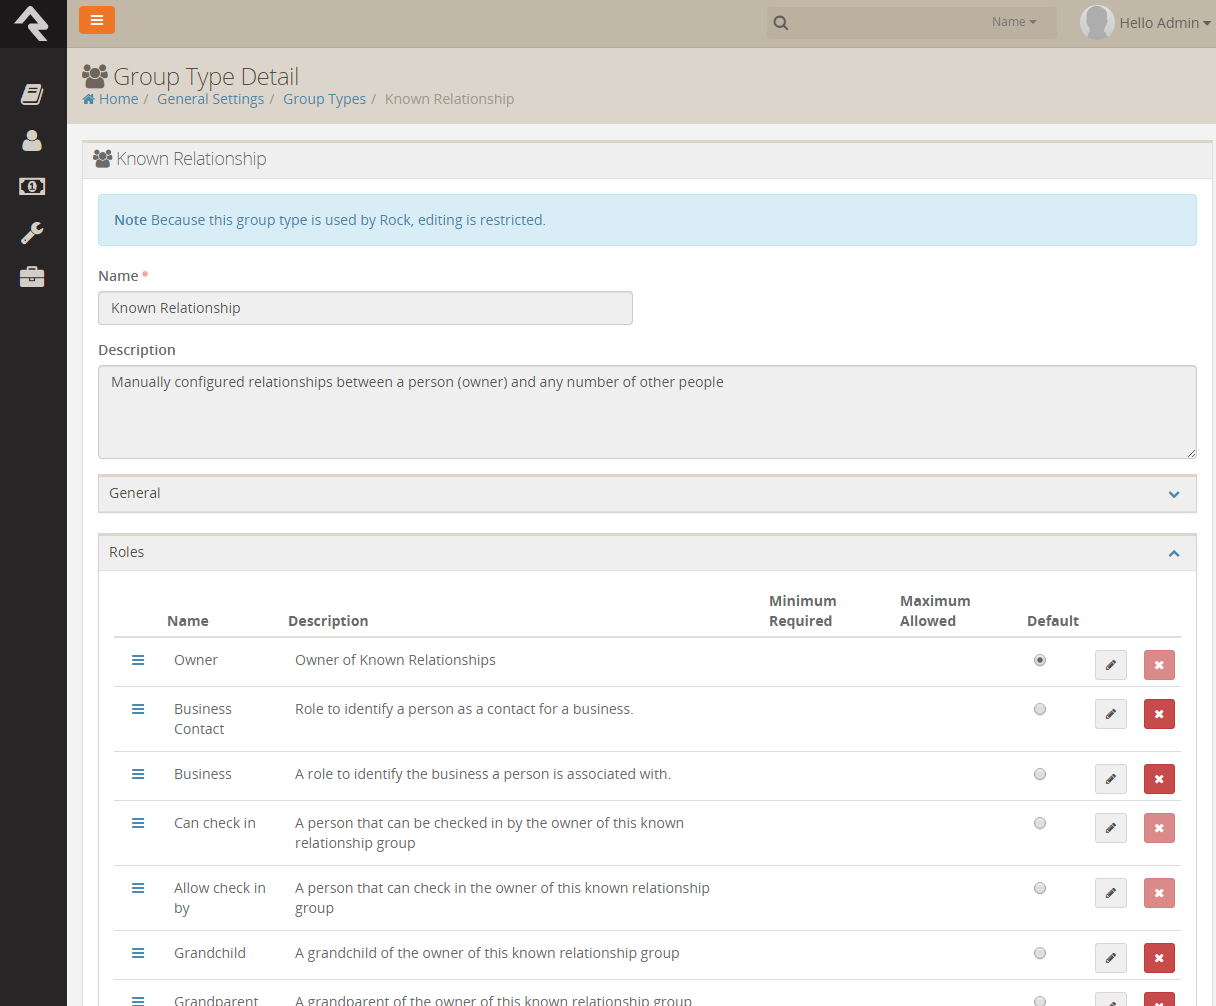Open the book icon in sidebar
Image resolution: width=1216 pixels, height=1006 pixels.
(x=32, y=94)
